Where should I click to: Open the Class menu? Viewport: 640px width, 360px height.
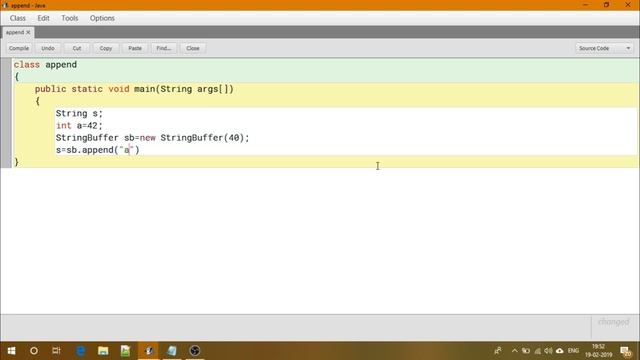18,18
